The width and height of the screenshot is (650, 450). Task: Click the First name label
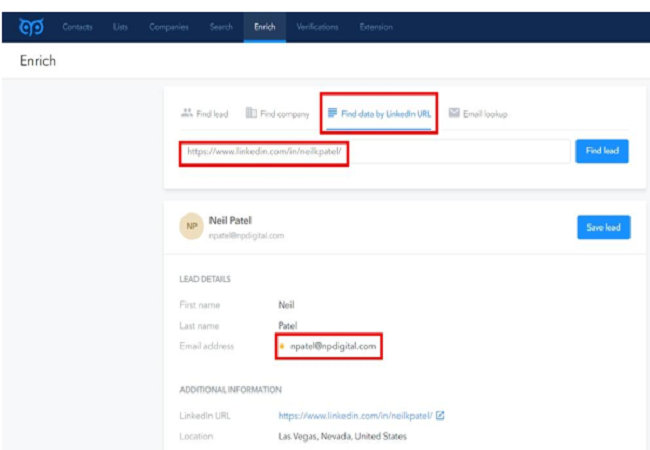199,305
